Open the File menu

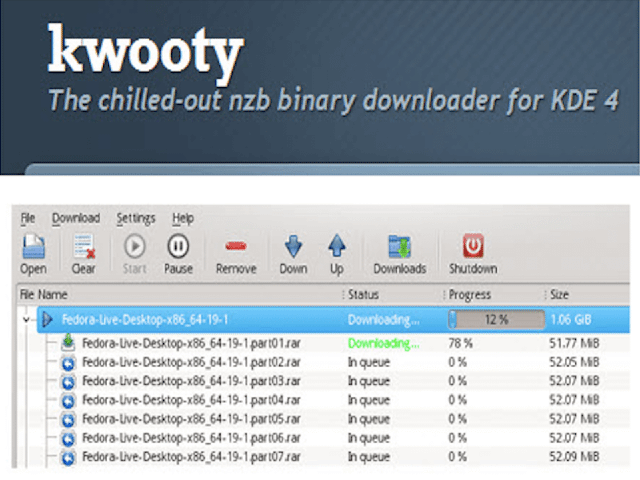[28, 218]
